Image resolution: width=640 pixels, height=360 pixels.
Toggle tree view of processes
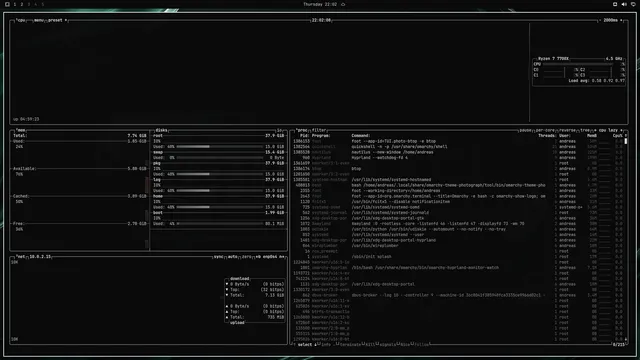pos(585,130)
